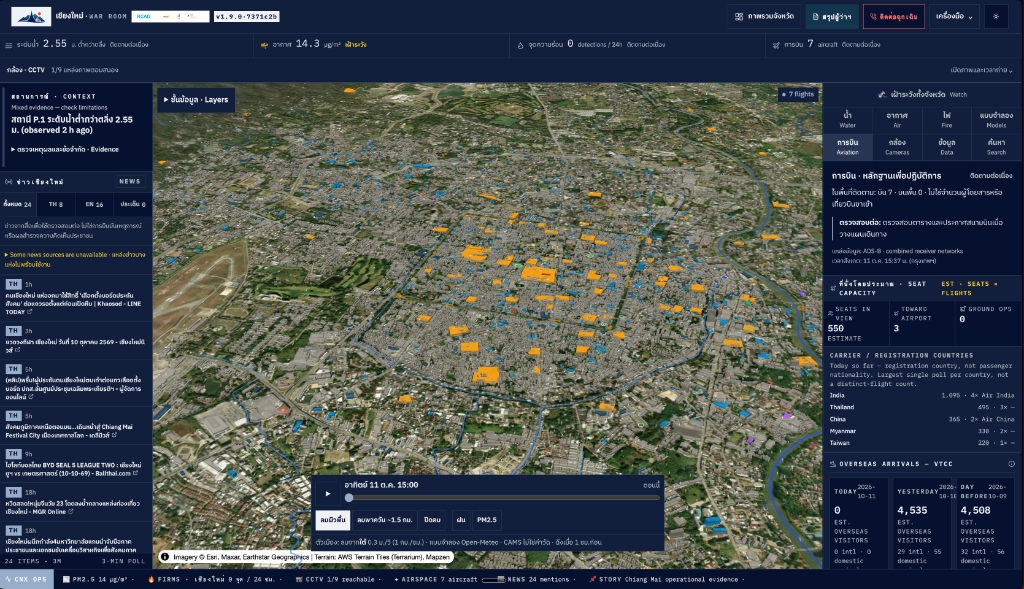Click the NEWS label badge
This screenshot has width=1024, height=589.
tap(129, 182)
